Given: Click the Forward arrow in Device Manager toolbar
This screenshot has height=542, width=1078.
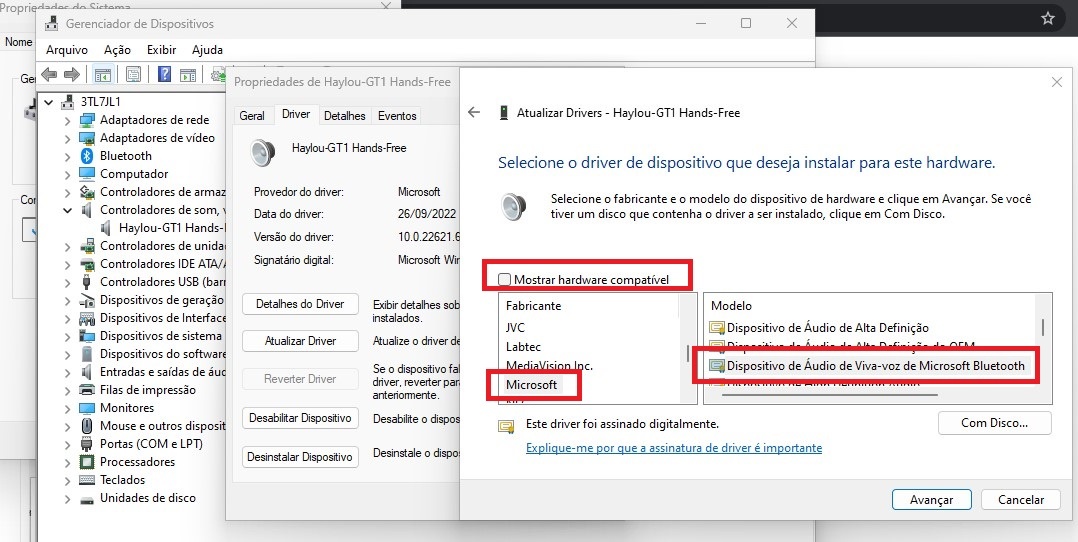Looking at the screenshot, I should (72, 74).
